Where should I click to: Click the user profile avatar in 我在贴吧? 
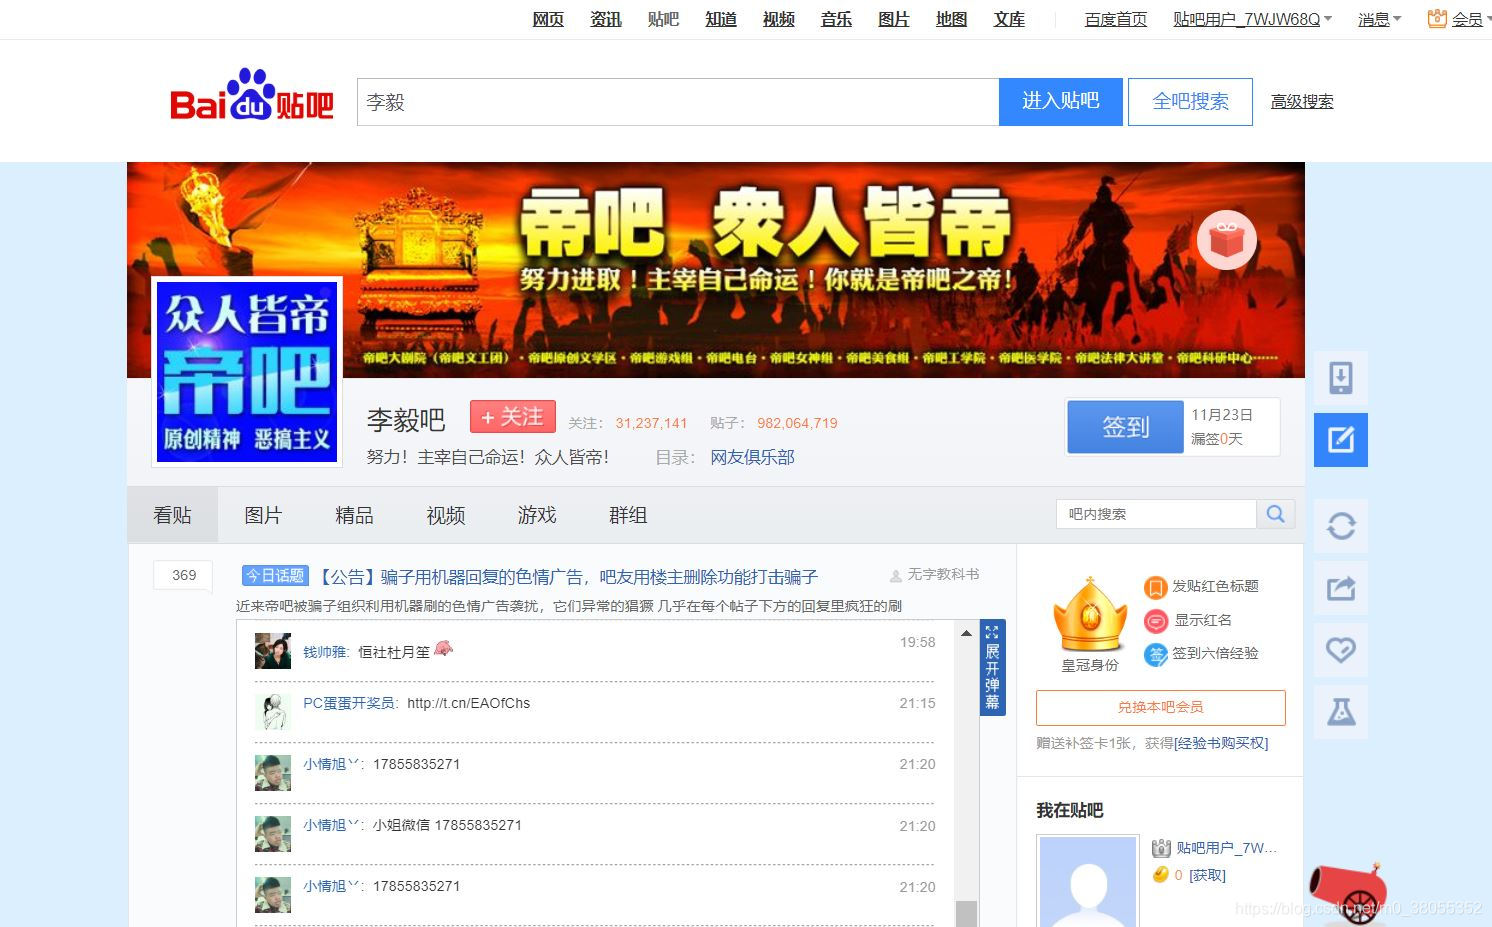[1088, 882]
